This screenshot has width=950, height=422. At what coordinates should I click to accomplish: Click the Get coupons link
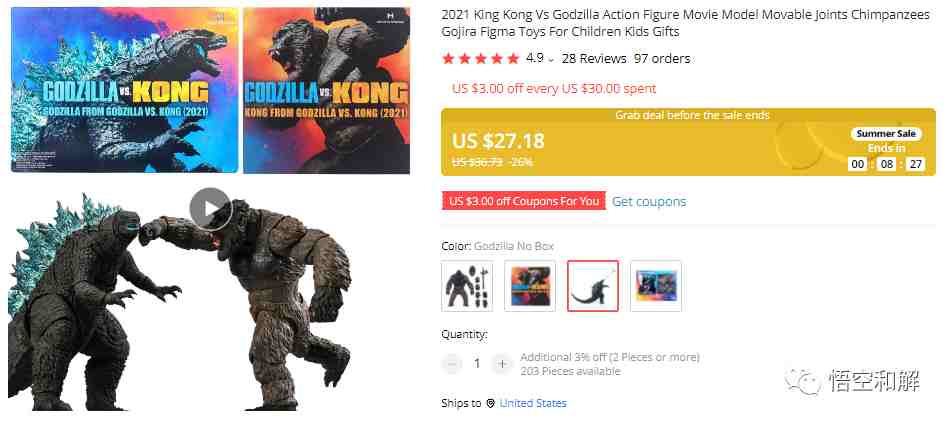pos(649,202)
